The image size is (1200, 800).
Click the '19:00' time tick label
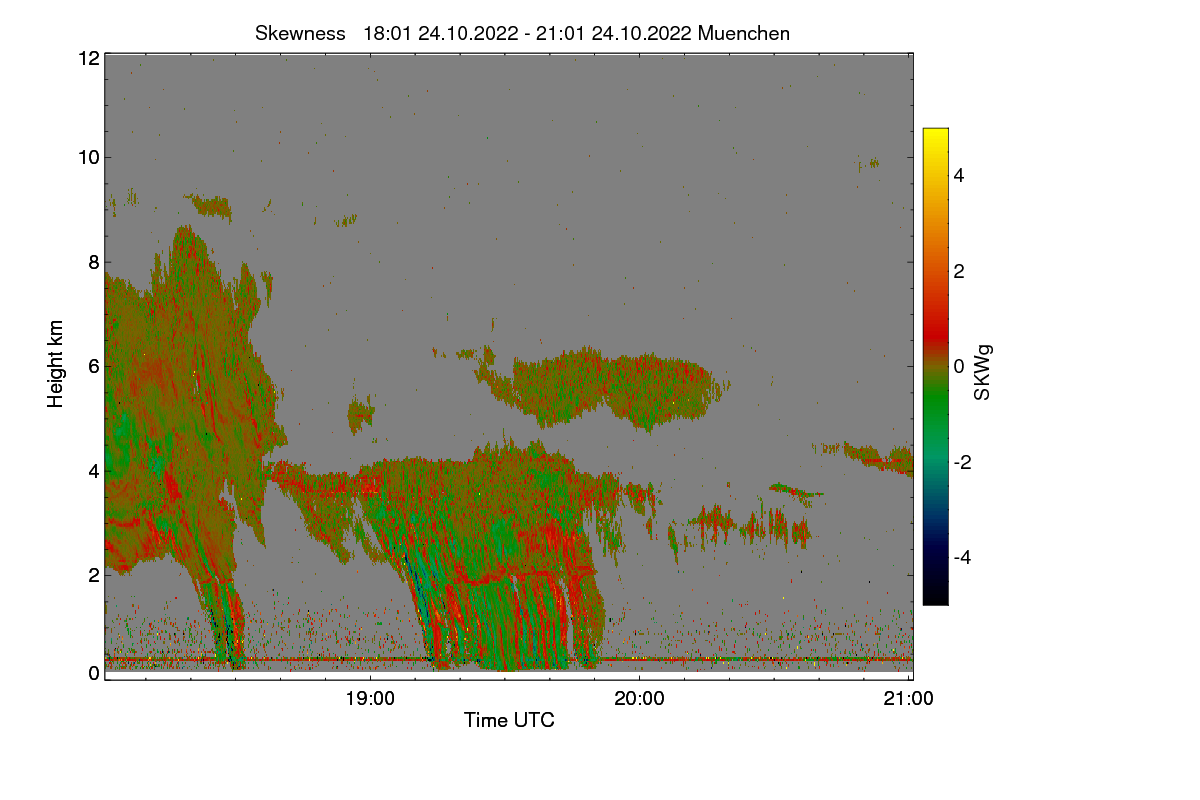click(x=370, y=699)
